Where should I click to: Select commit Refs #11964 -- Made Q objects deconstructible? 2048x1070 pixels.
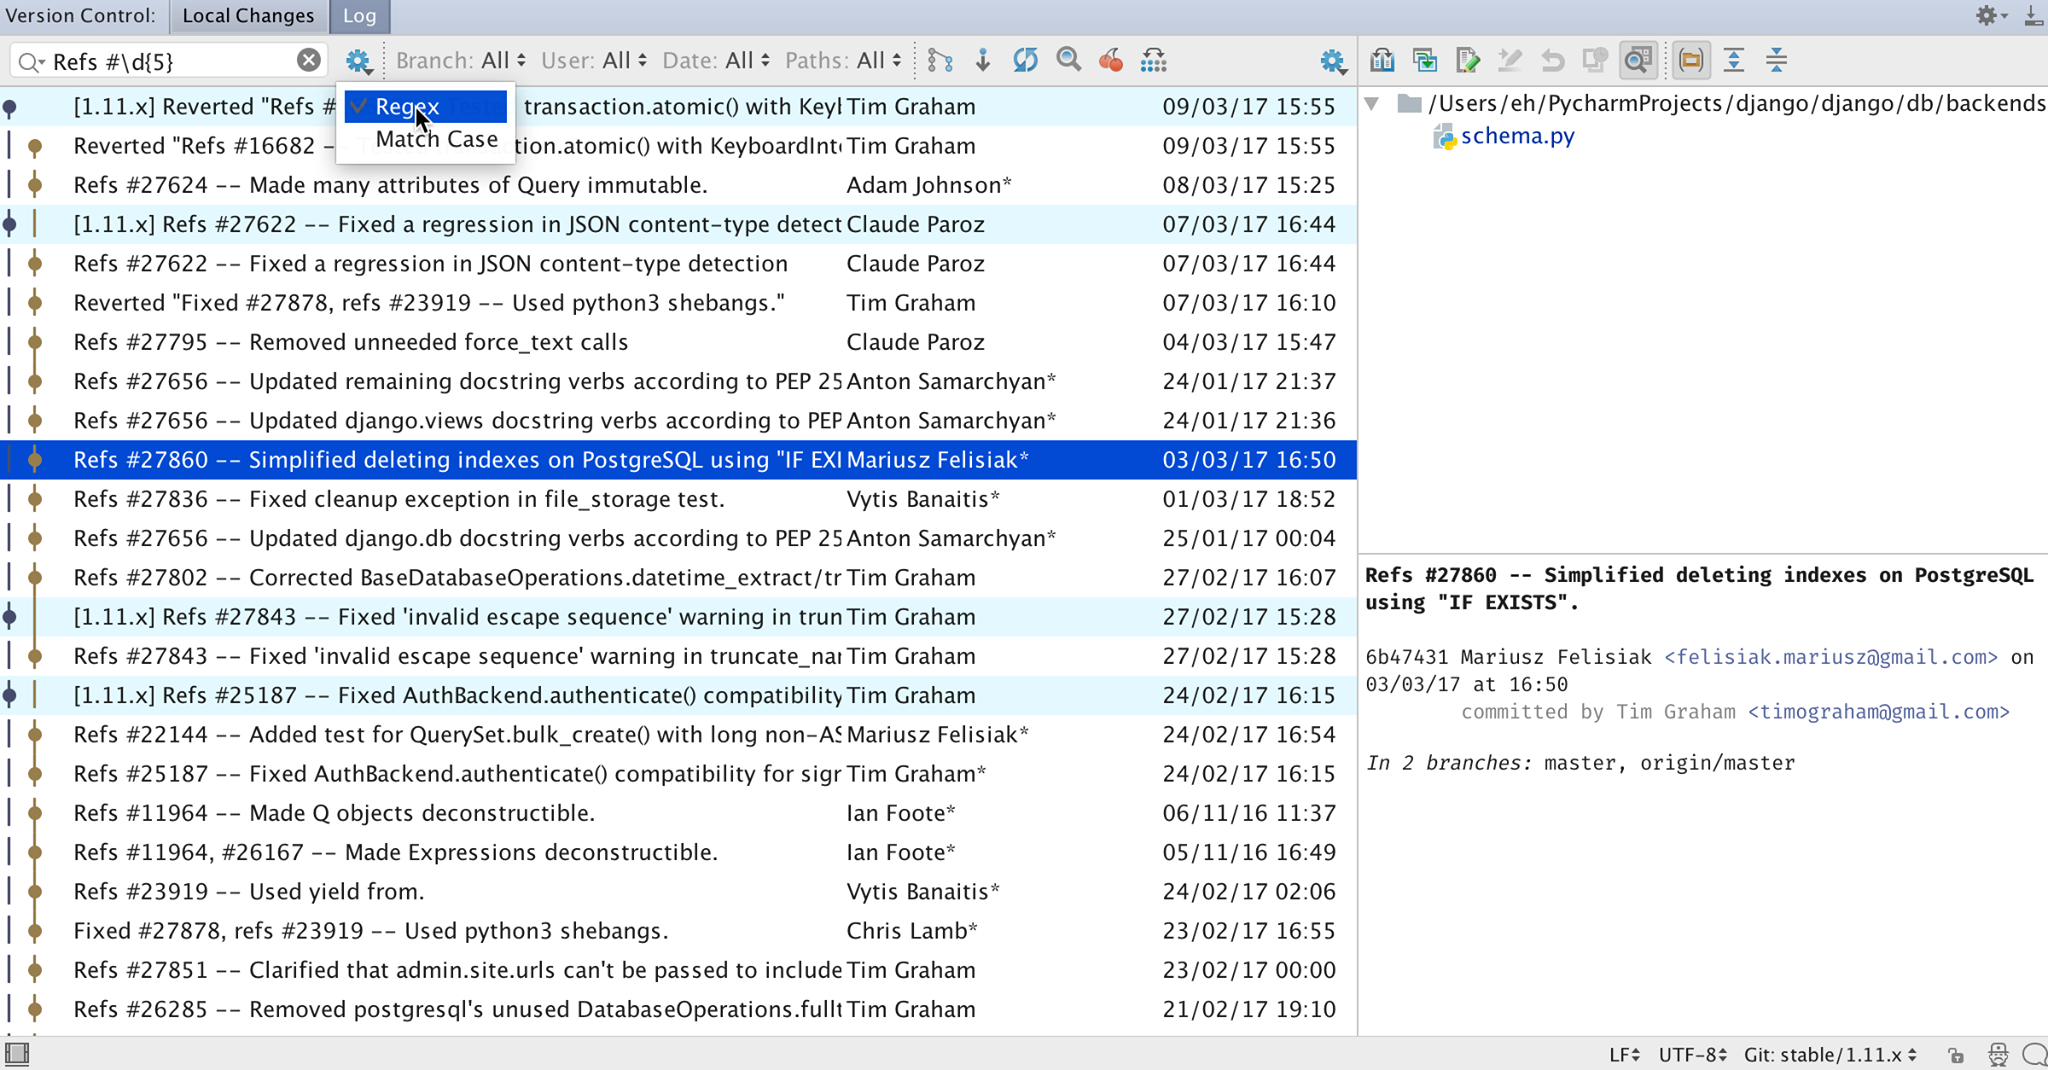coord(678,813)
